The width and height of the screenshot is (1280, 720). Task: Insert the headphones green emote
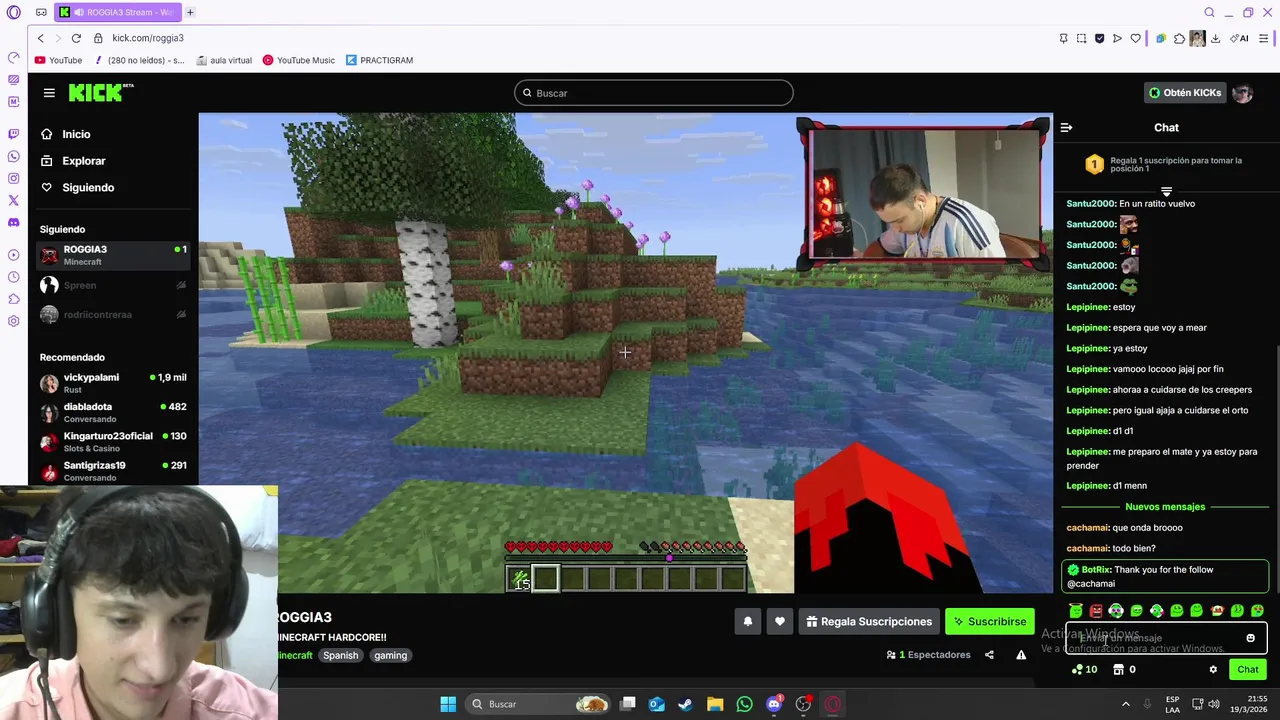[1116, 611]
